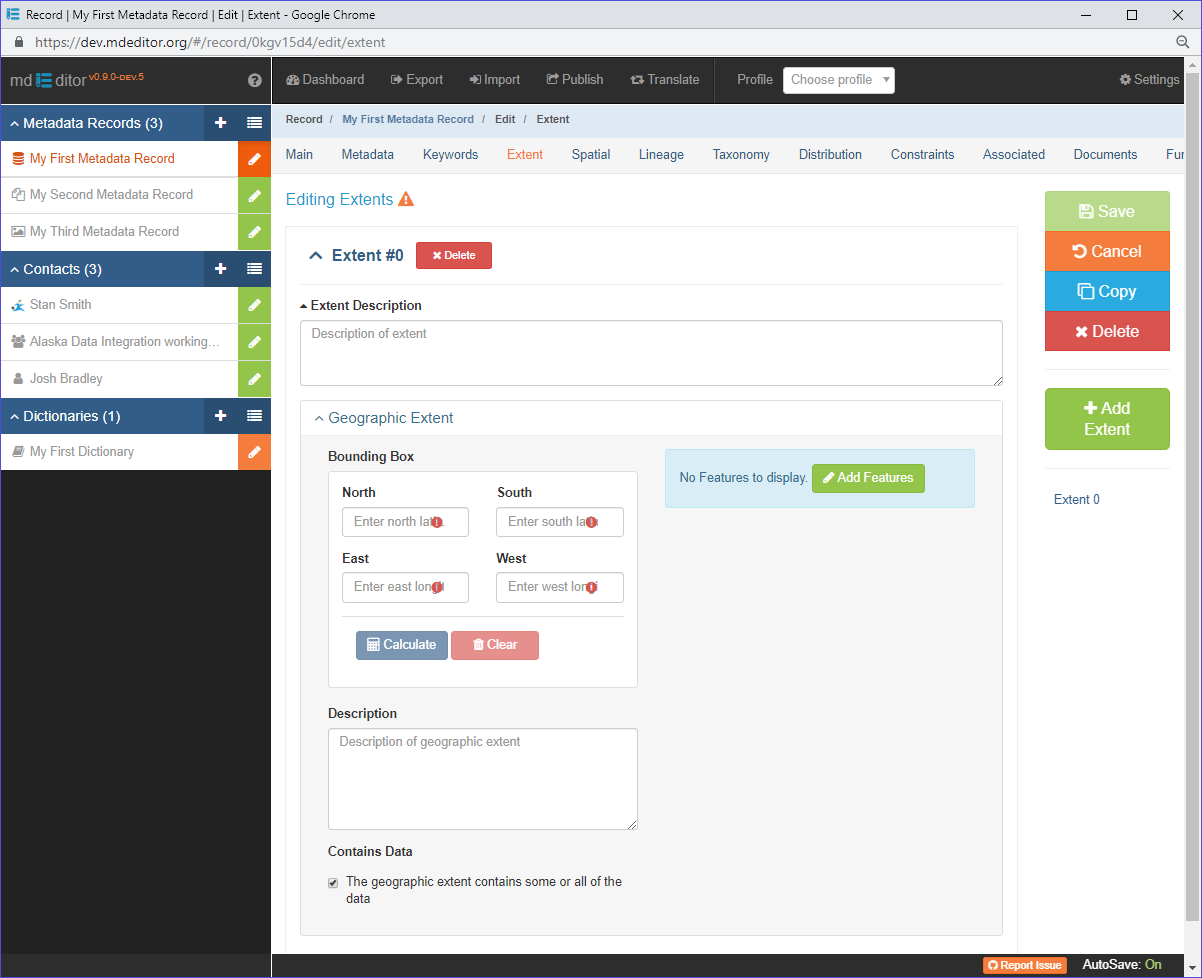Click the Calculate bounding box button
1202x978 pixels.
click(x=402, y=645)
